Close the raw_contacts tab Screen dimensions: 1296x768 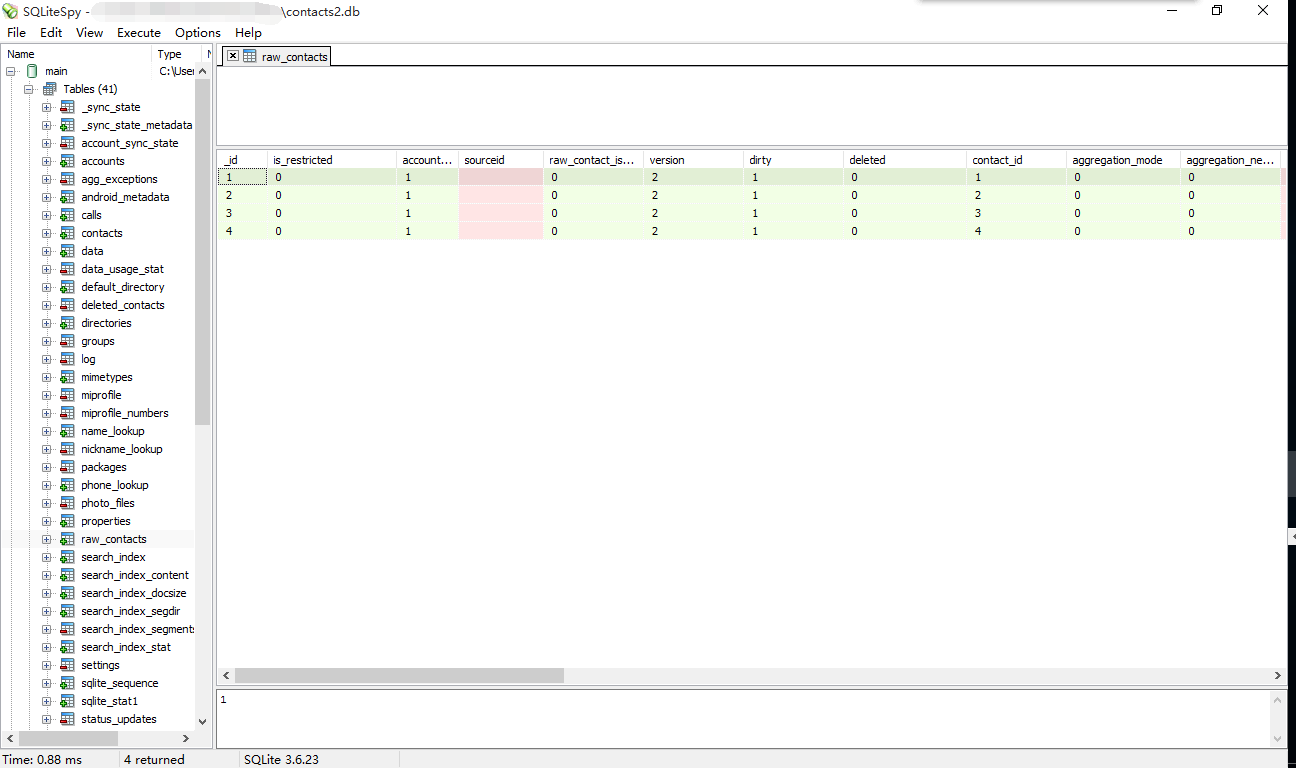(232, 56)
